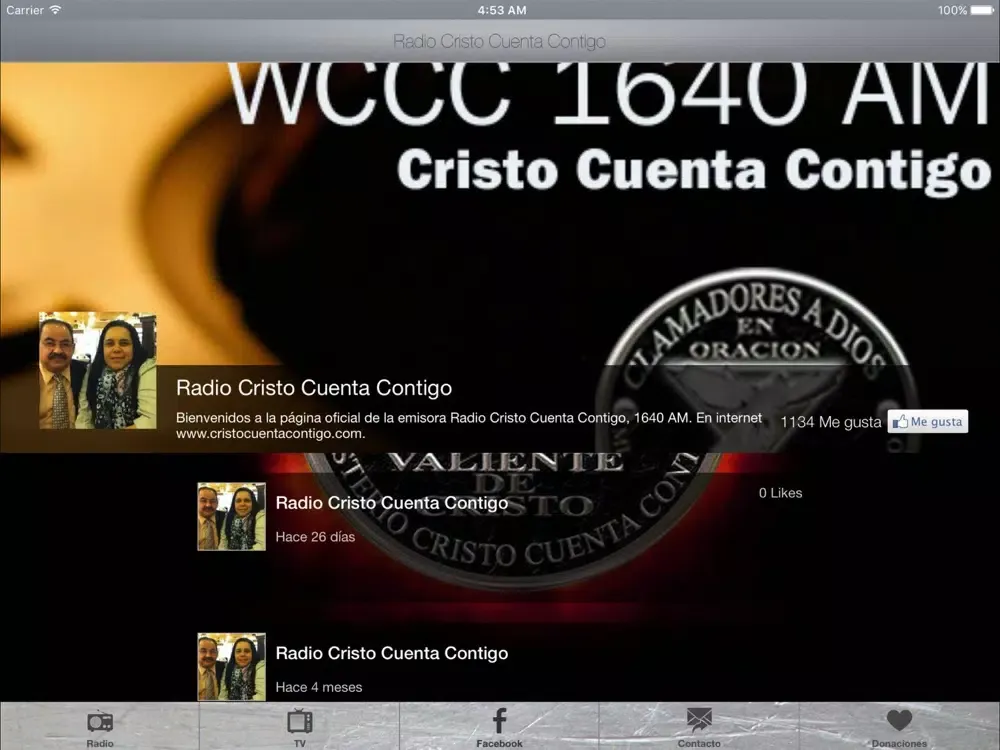Open the Contacto envelope icon
This screenshot has width=1000, height=750.
click(x=699, y=721)
